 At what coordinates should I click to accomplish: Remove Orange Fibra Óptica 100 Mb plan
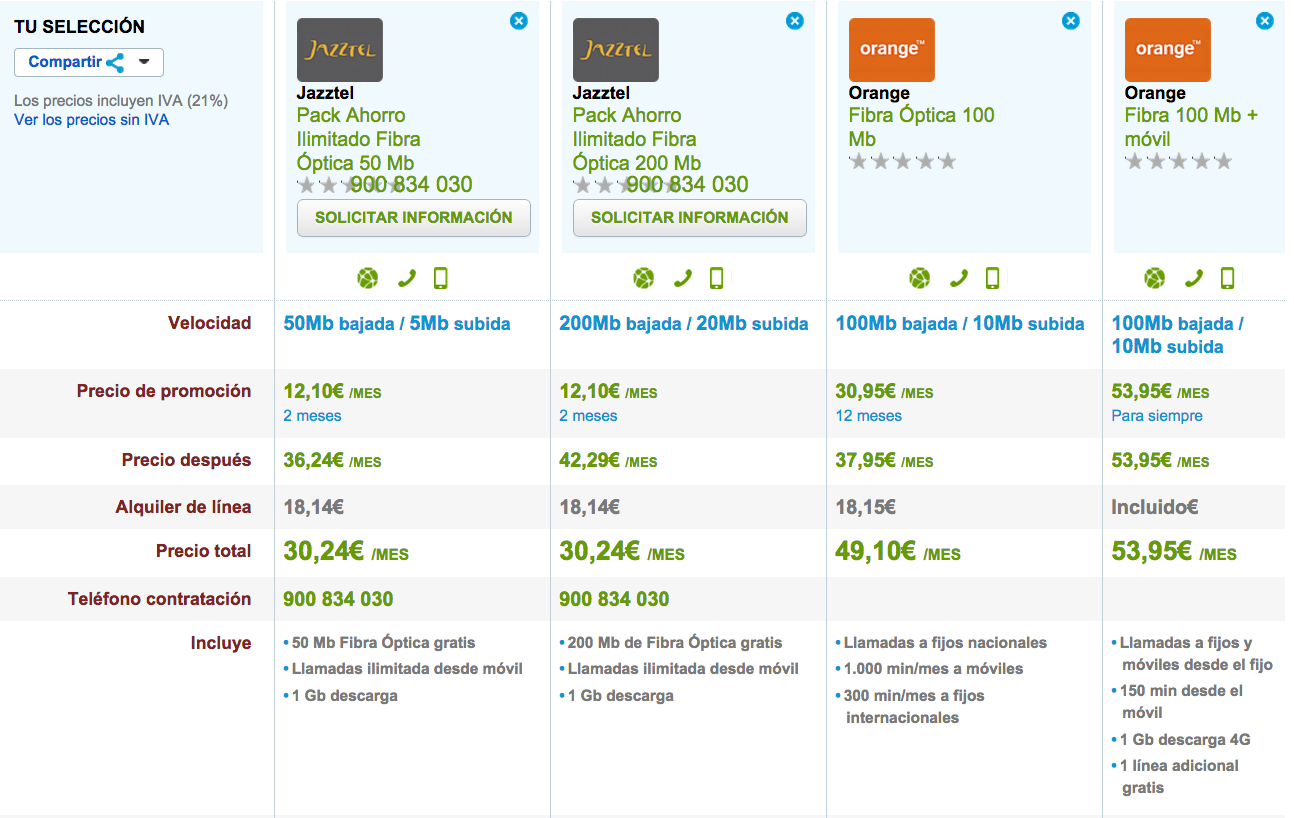1071,20
